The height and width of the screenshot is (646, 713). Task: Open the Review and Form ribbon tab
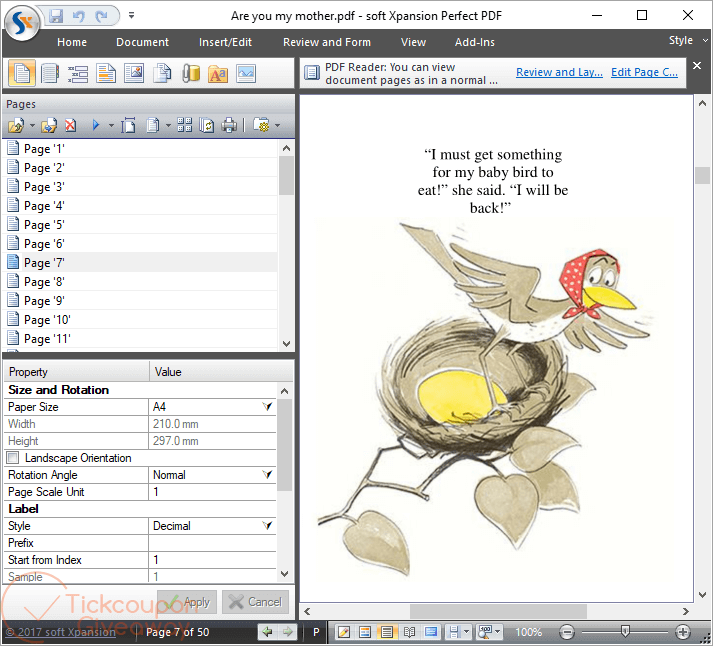(x=327, y=42)
